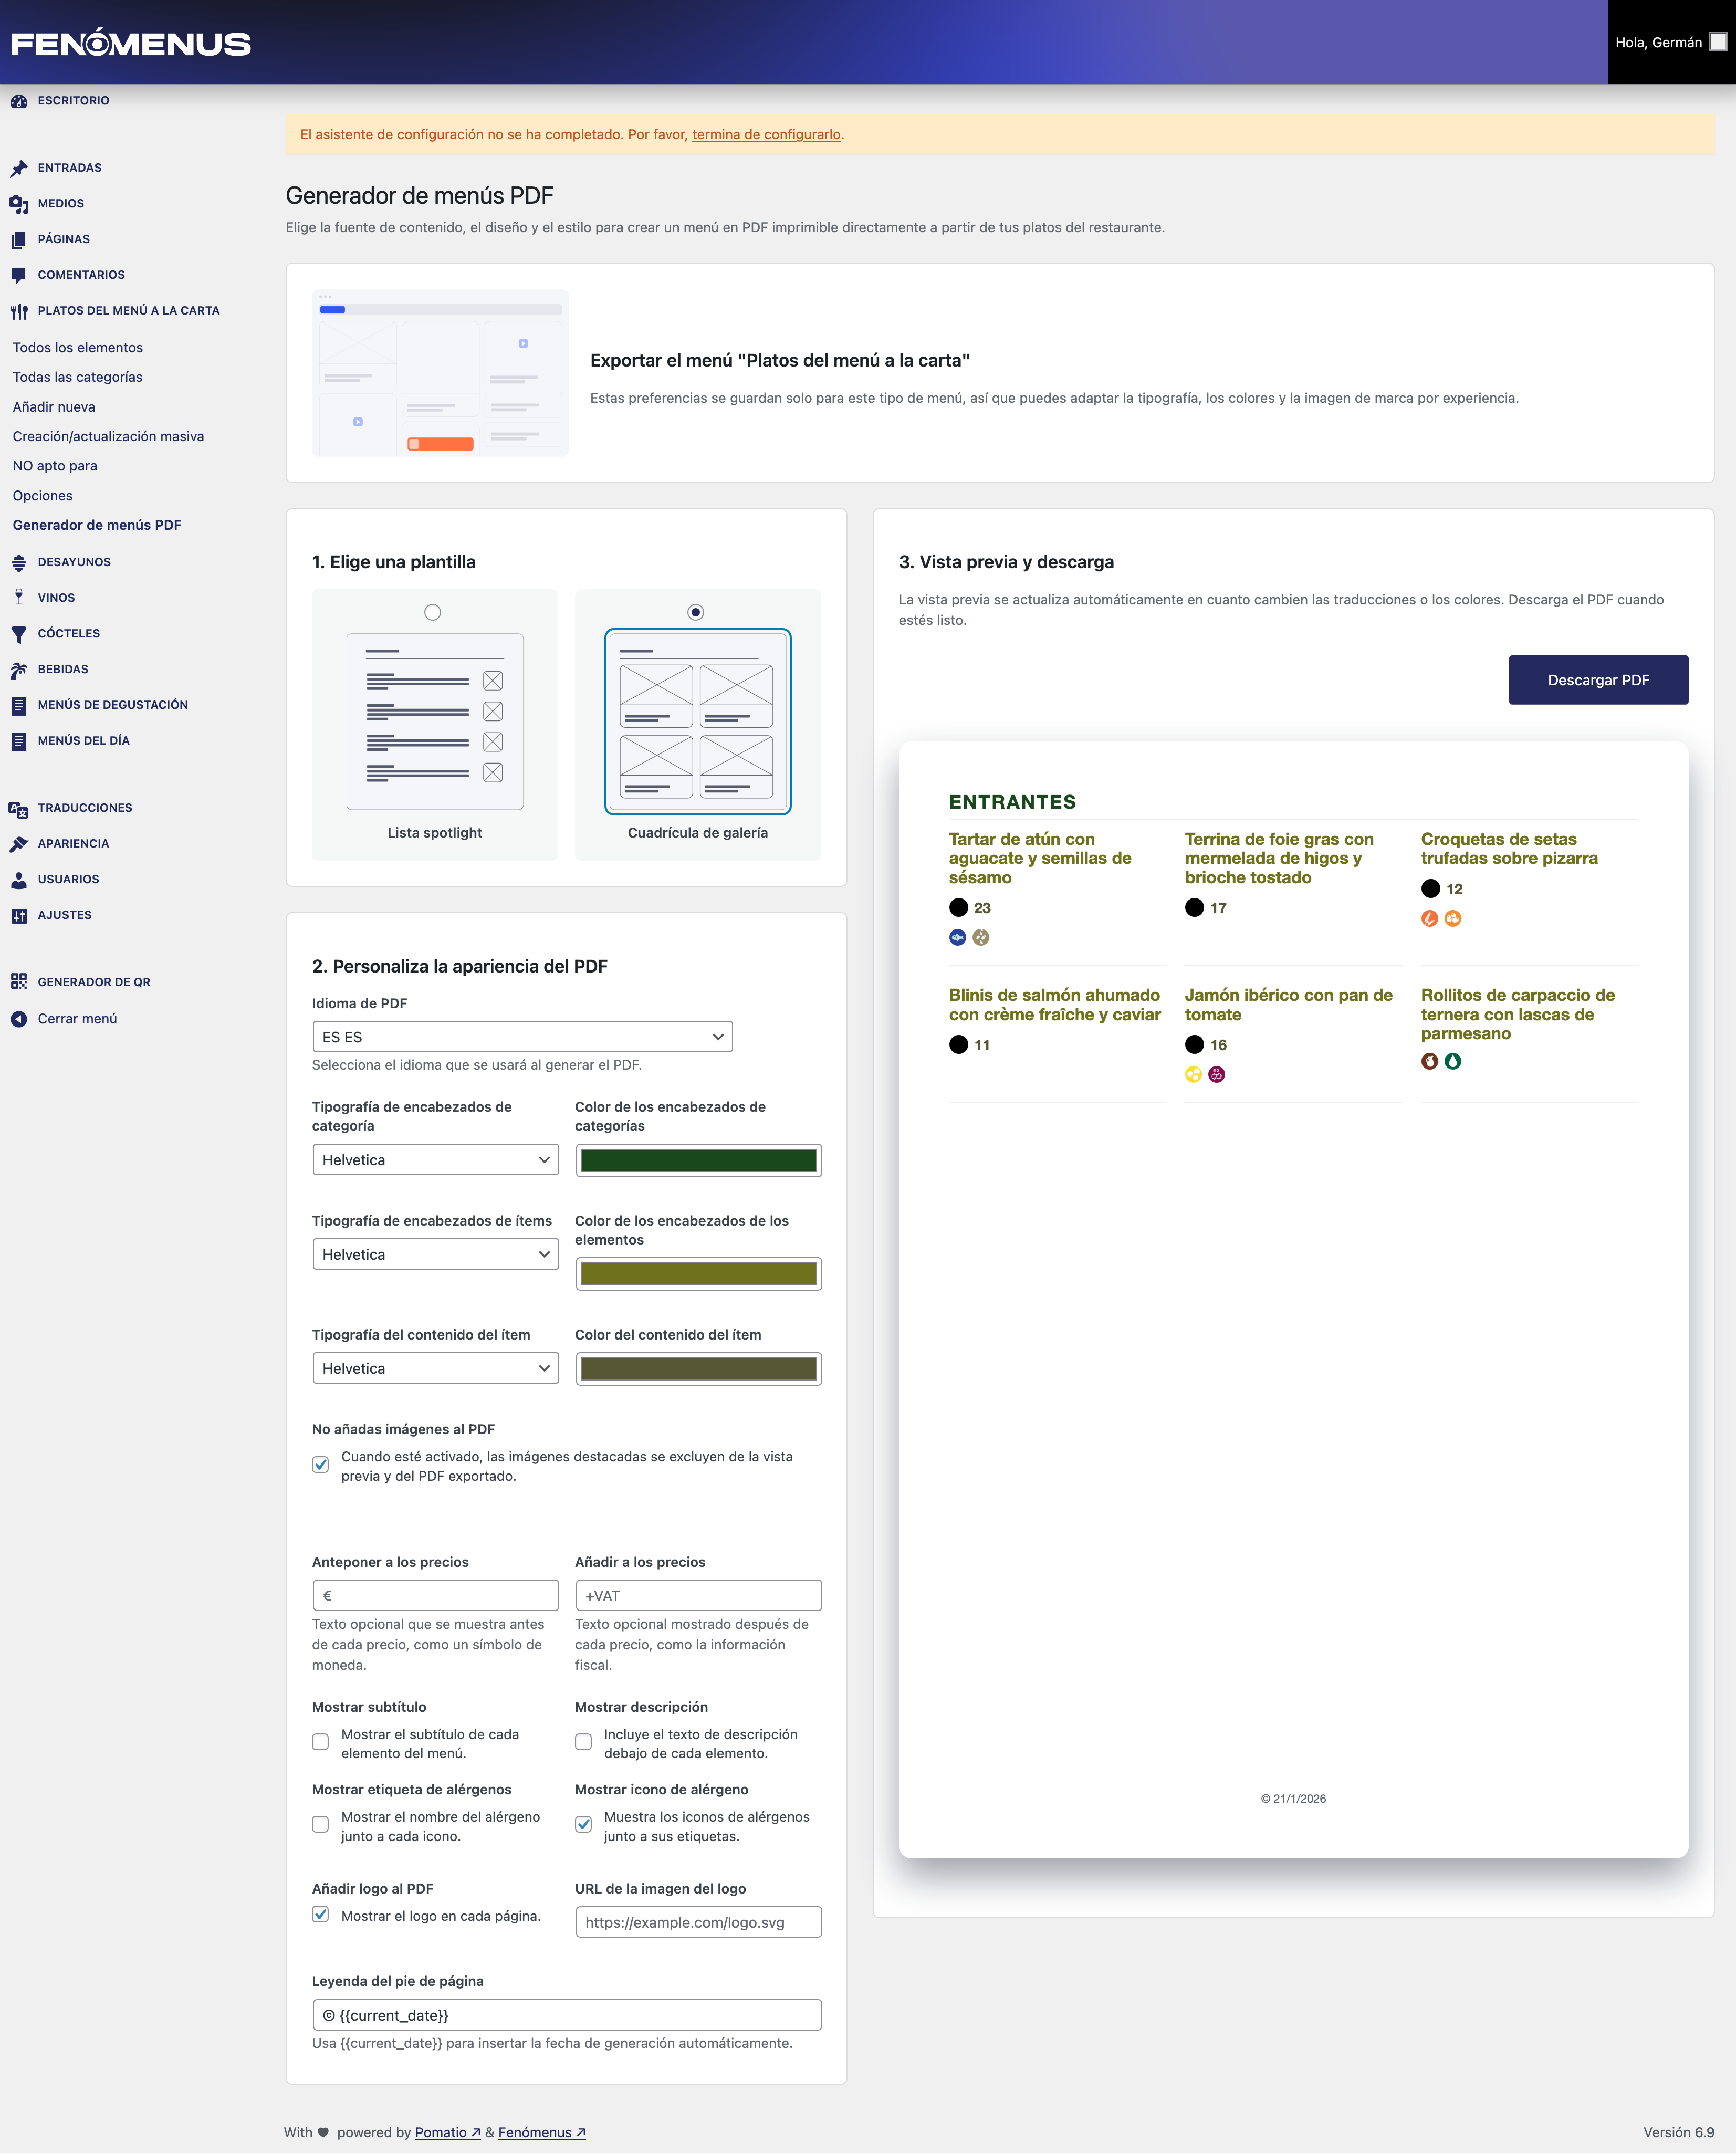Open the Idioma de PDF dropdown
The width and height of the screenshot is (1736, 2154).
point(522,1037)
